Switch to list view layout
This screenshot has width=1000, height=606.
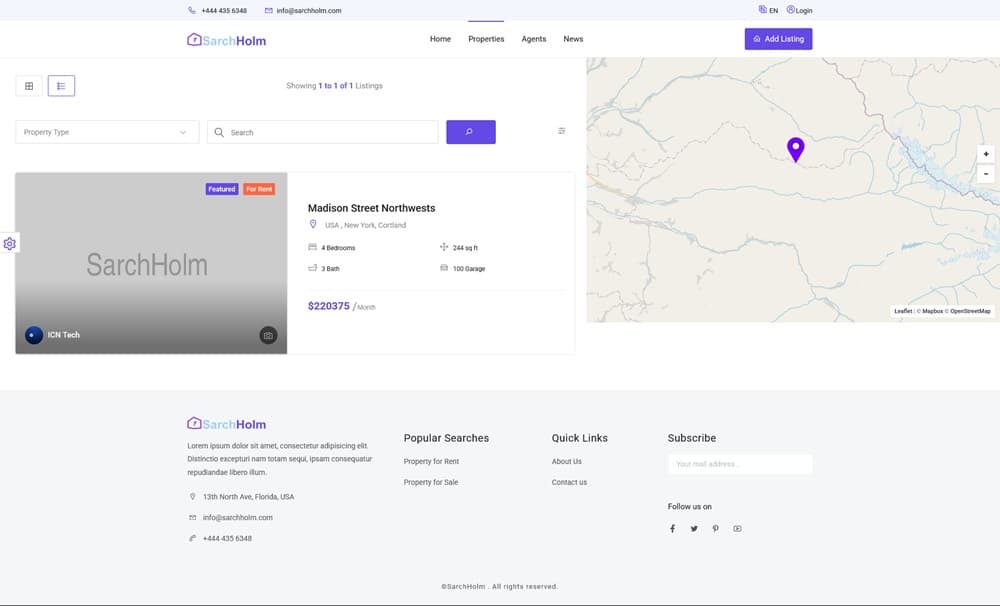tap(61, 86)
